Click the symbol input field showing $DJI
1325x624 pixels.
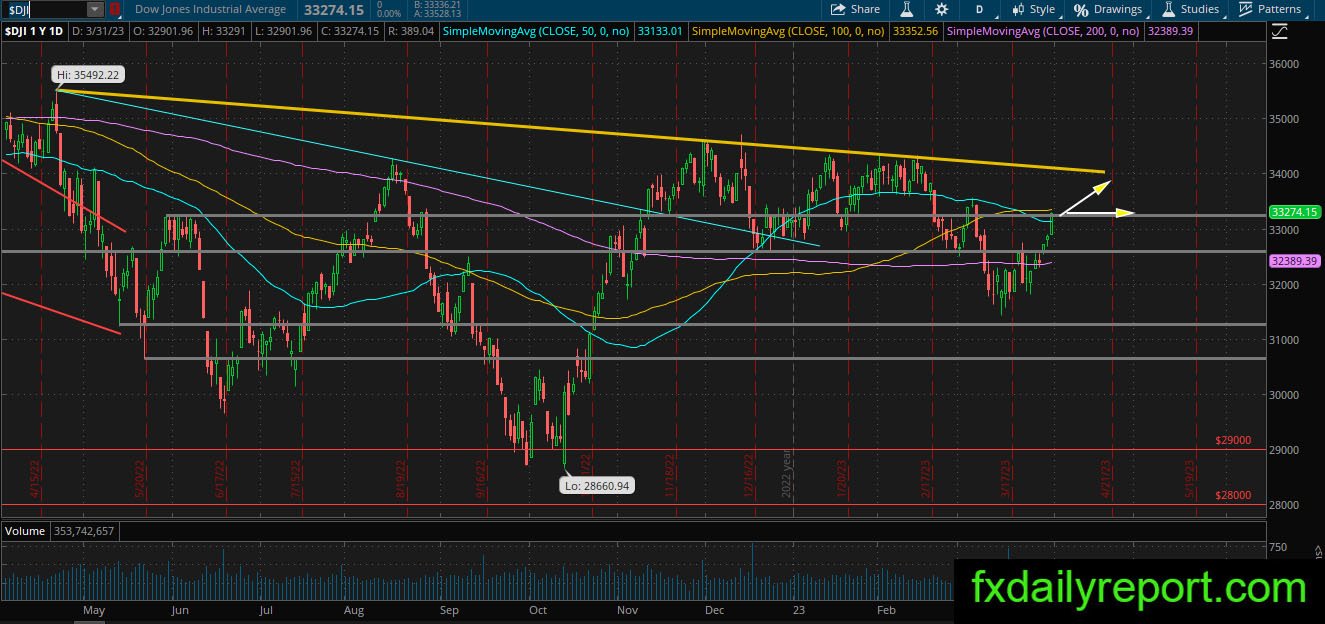[43, 9]
